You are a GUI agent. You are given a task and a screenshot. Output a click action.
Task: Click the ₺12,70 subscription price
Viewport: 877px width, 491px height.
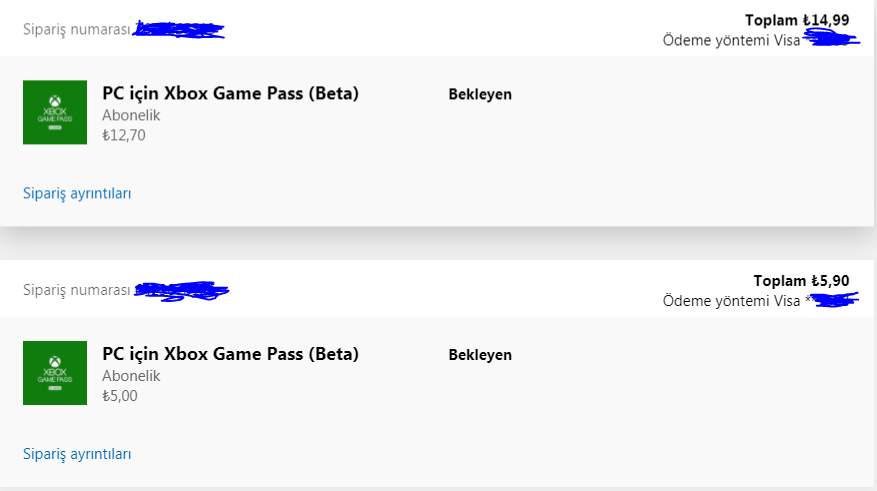pyautogui.click(x=124, y=135)
